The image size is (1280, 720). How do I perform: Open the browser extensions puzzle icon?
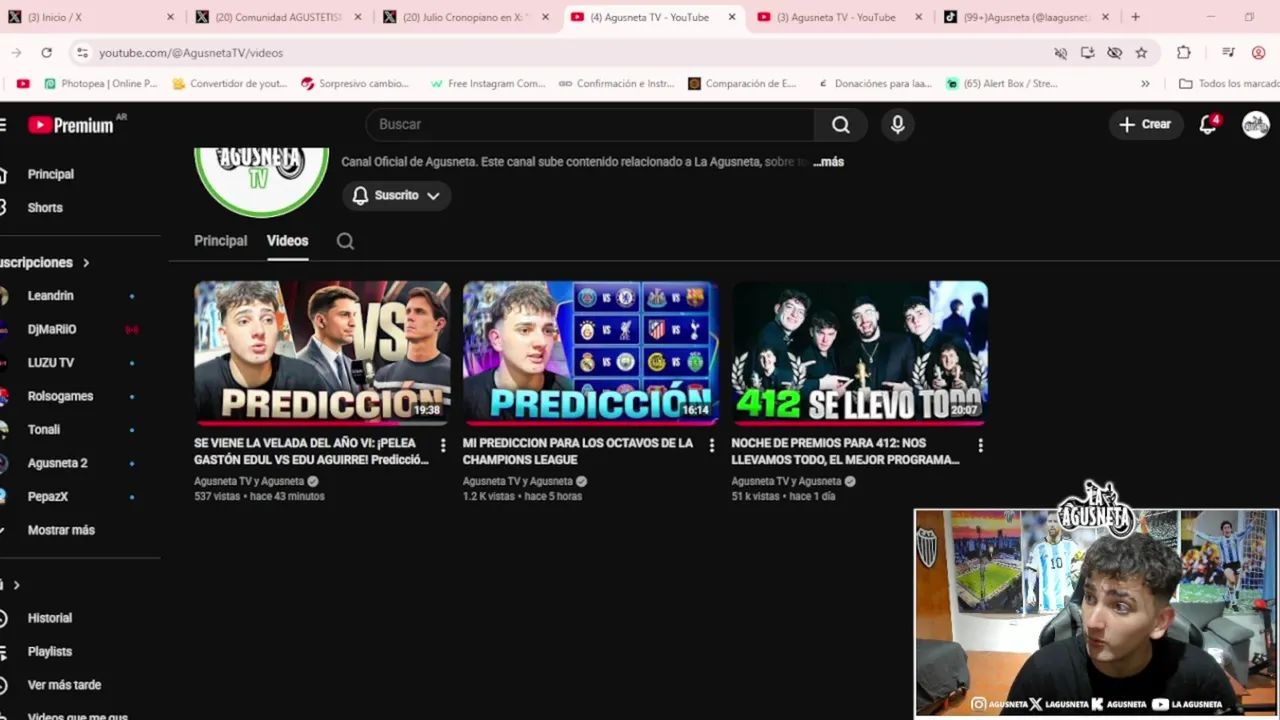click(1184, 53)
